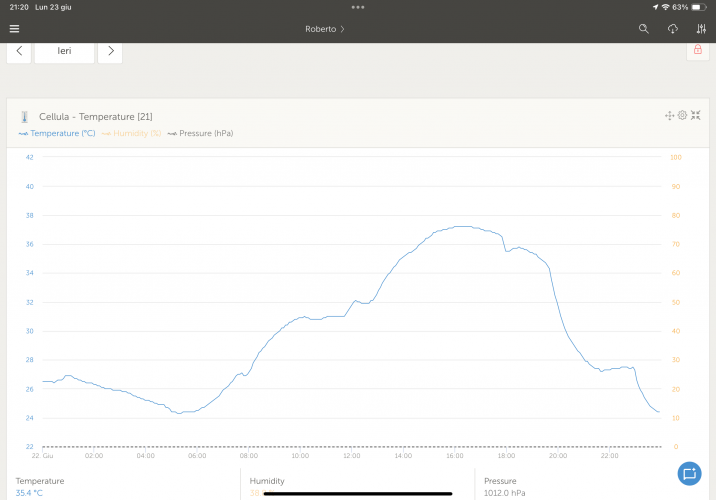Tap the Temperature 35.4 °C reading
The image size is (716, 500).
point(29,492)
